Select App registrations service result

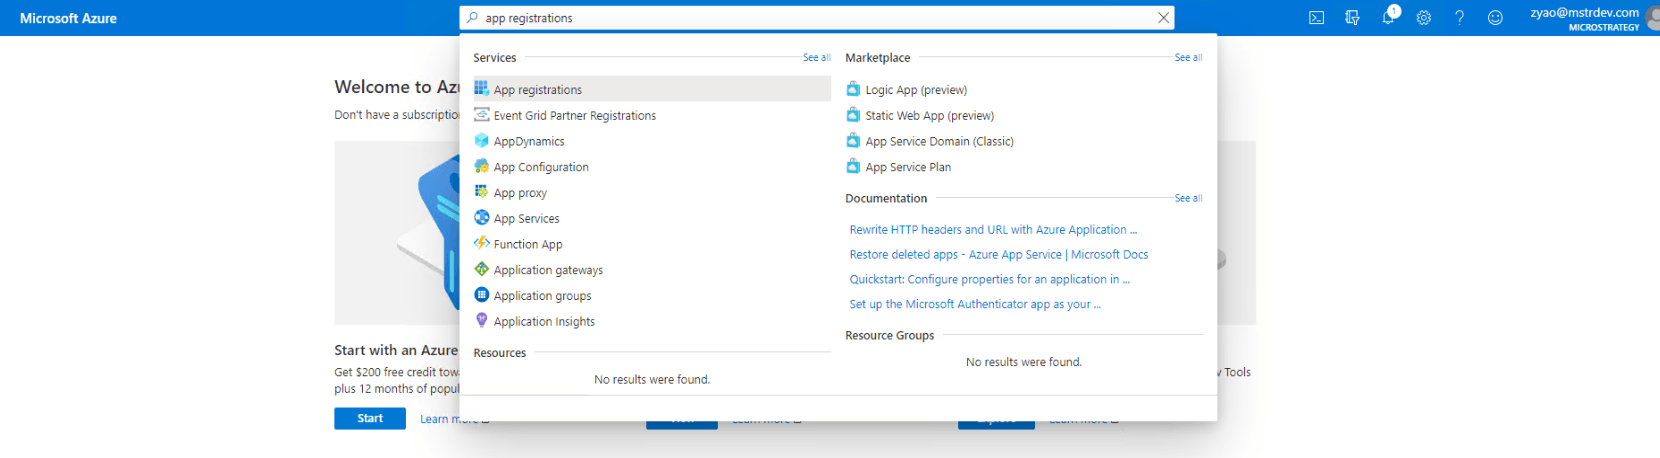point(651,89)
